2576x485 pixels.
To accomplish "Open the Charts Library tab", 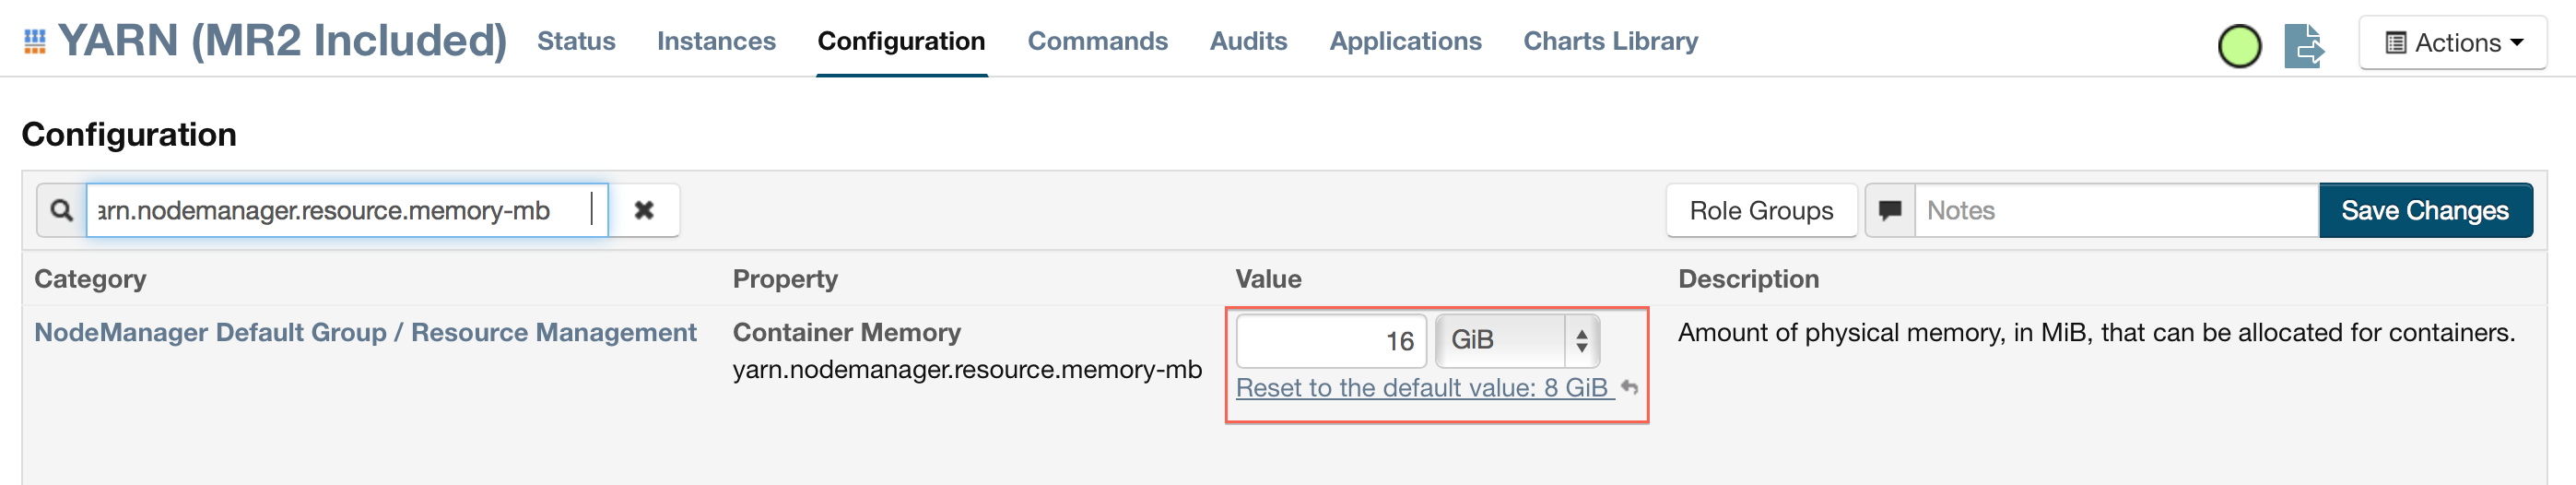I will (x=1610, y=41).
